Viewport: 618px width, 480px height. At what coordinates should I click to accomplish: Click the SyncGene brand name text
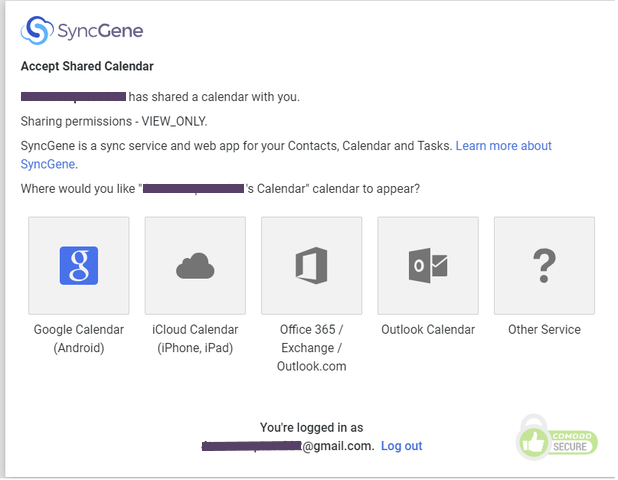[x=99, y=31]
